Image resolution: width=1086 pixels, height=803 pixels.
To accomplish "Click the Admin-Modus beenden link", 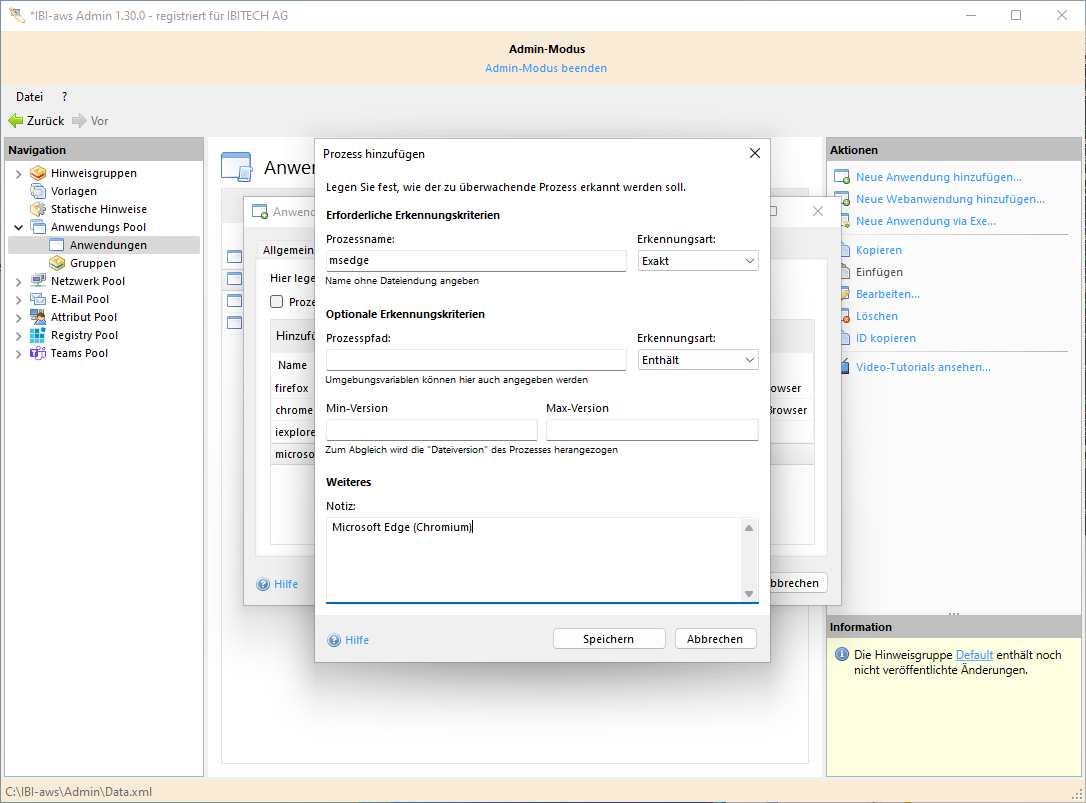I will (546, 68).
